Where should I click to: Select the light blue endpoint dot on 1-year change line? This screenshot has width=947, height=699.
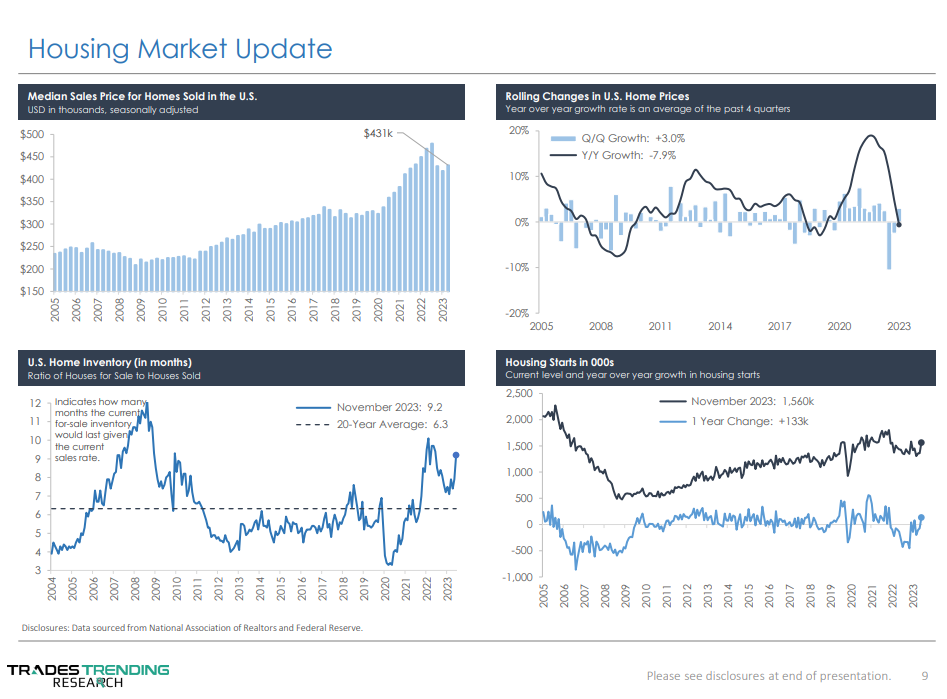click(x=921, y=517)
